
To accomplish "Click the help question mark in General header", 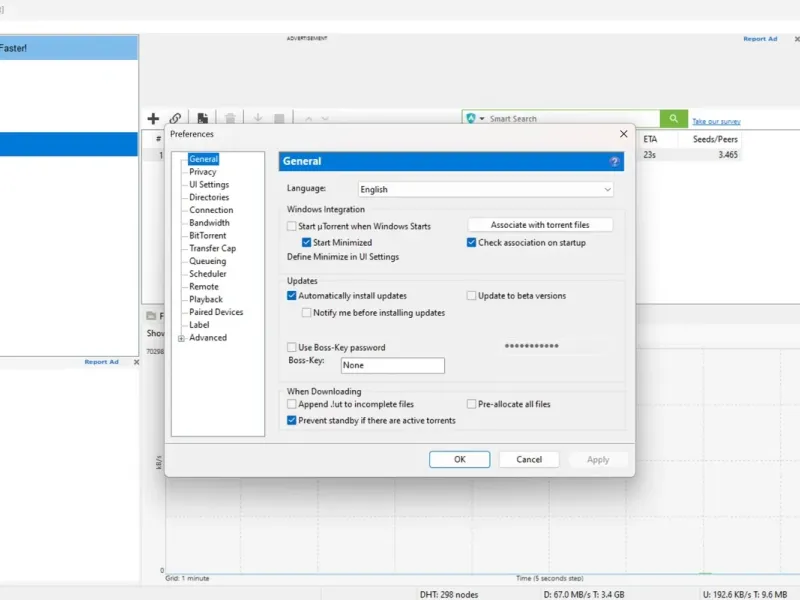I will [614, 162].
